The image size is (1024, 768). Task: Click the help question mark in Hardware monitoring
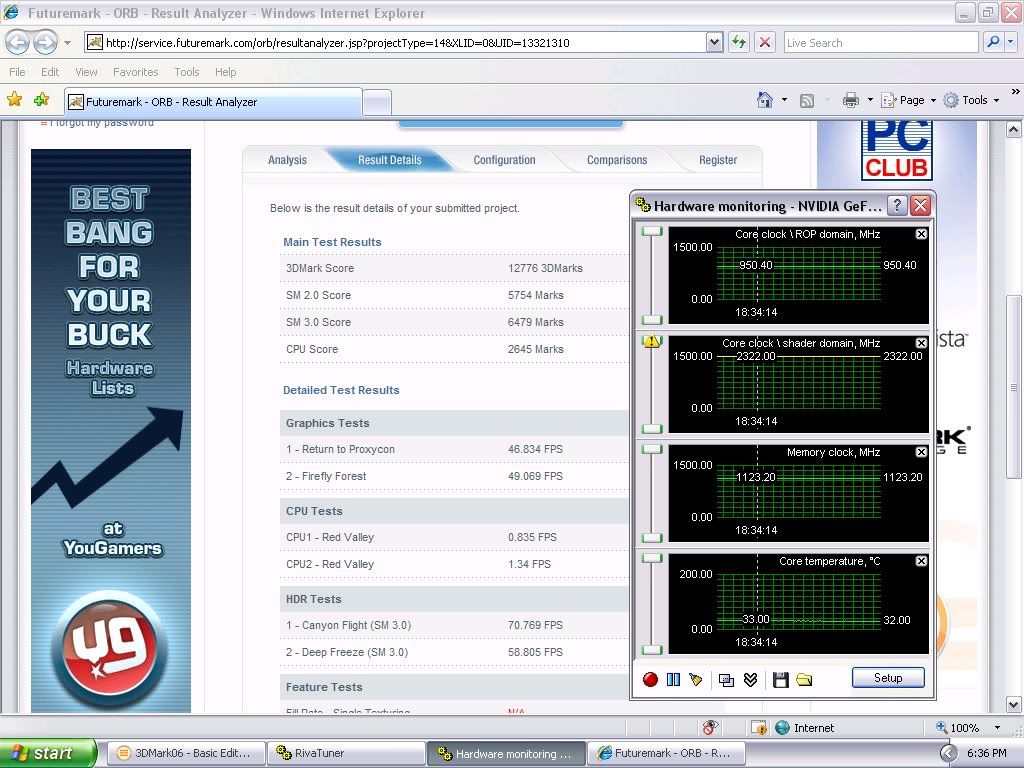click(898, 206)
